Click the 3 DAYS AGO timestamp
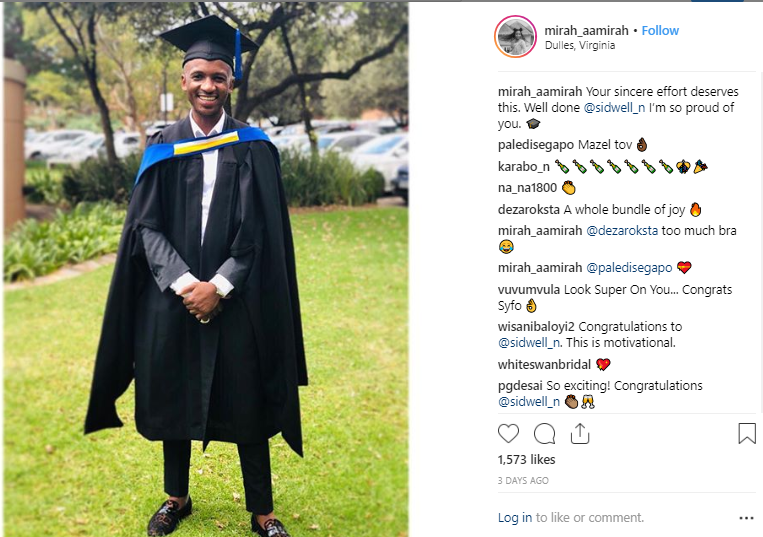Screen dimensions: 763x537 tap(523, 481)
